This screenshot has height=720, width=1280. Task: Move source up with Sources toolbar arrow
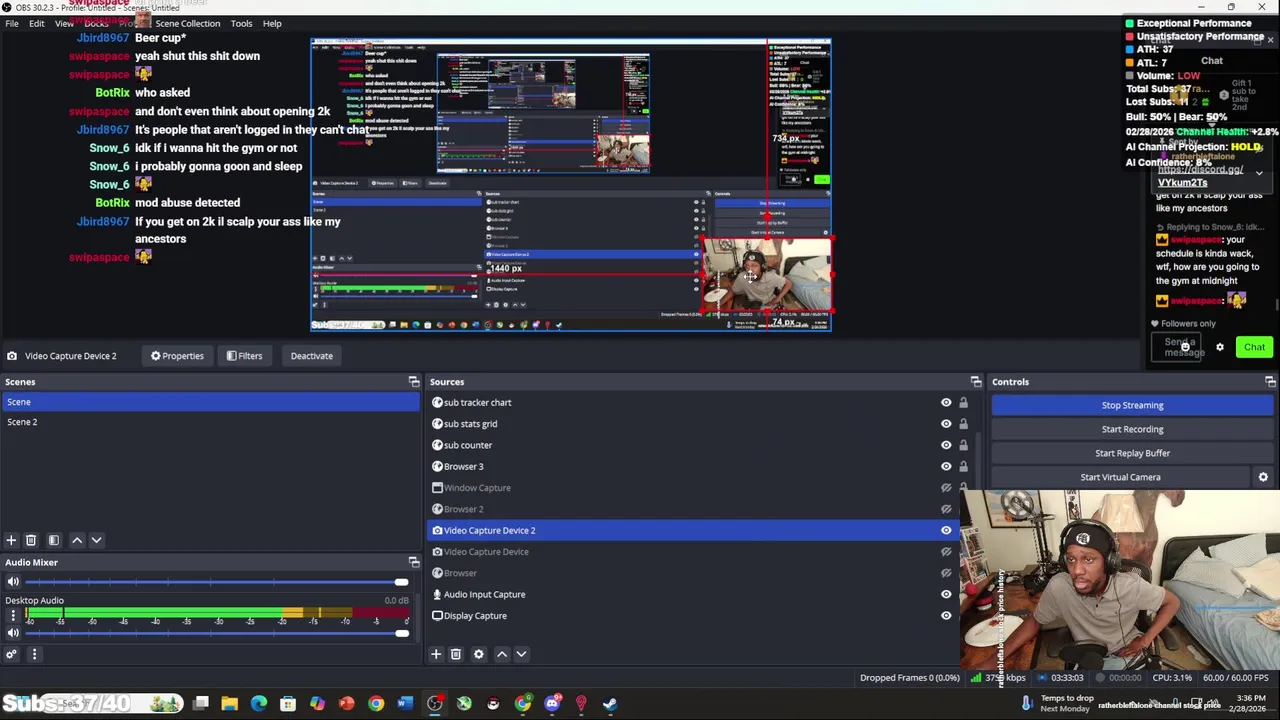[502, 654]
